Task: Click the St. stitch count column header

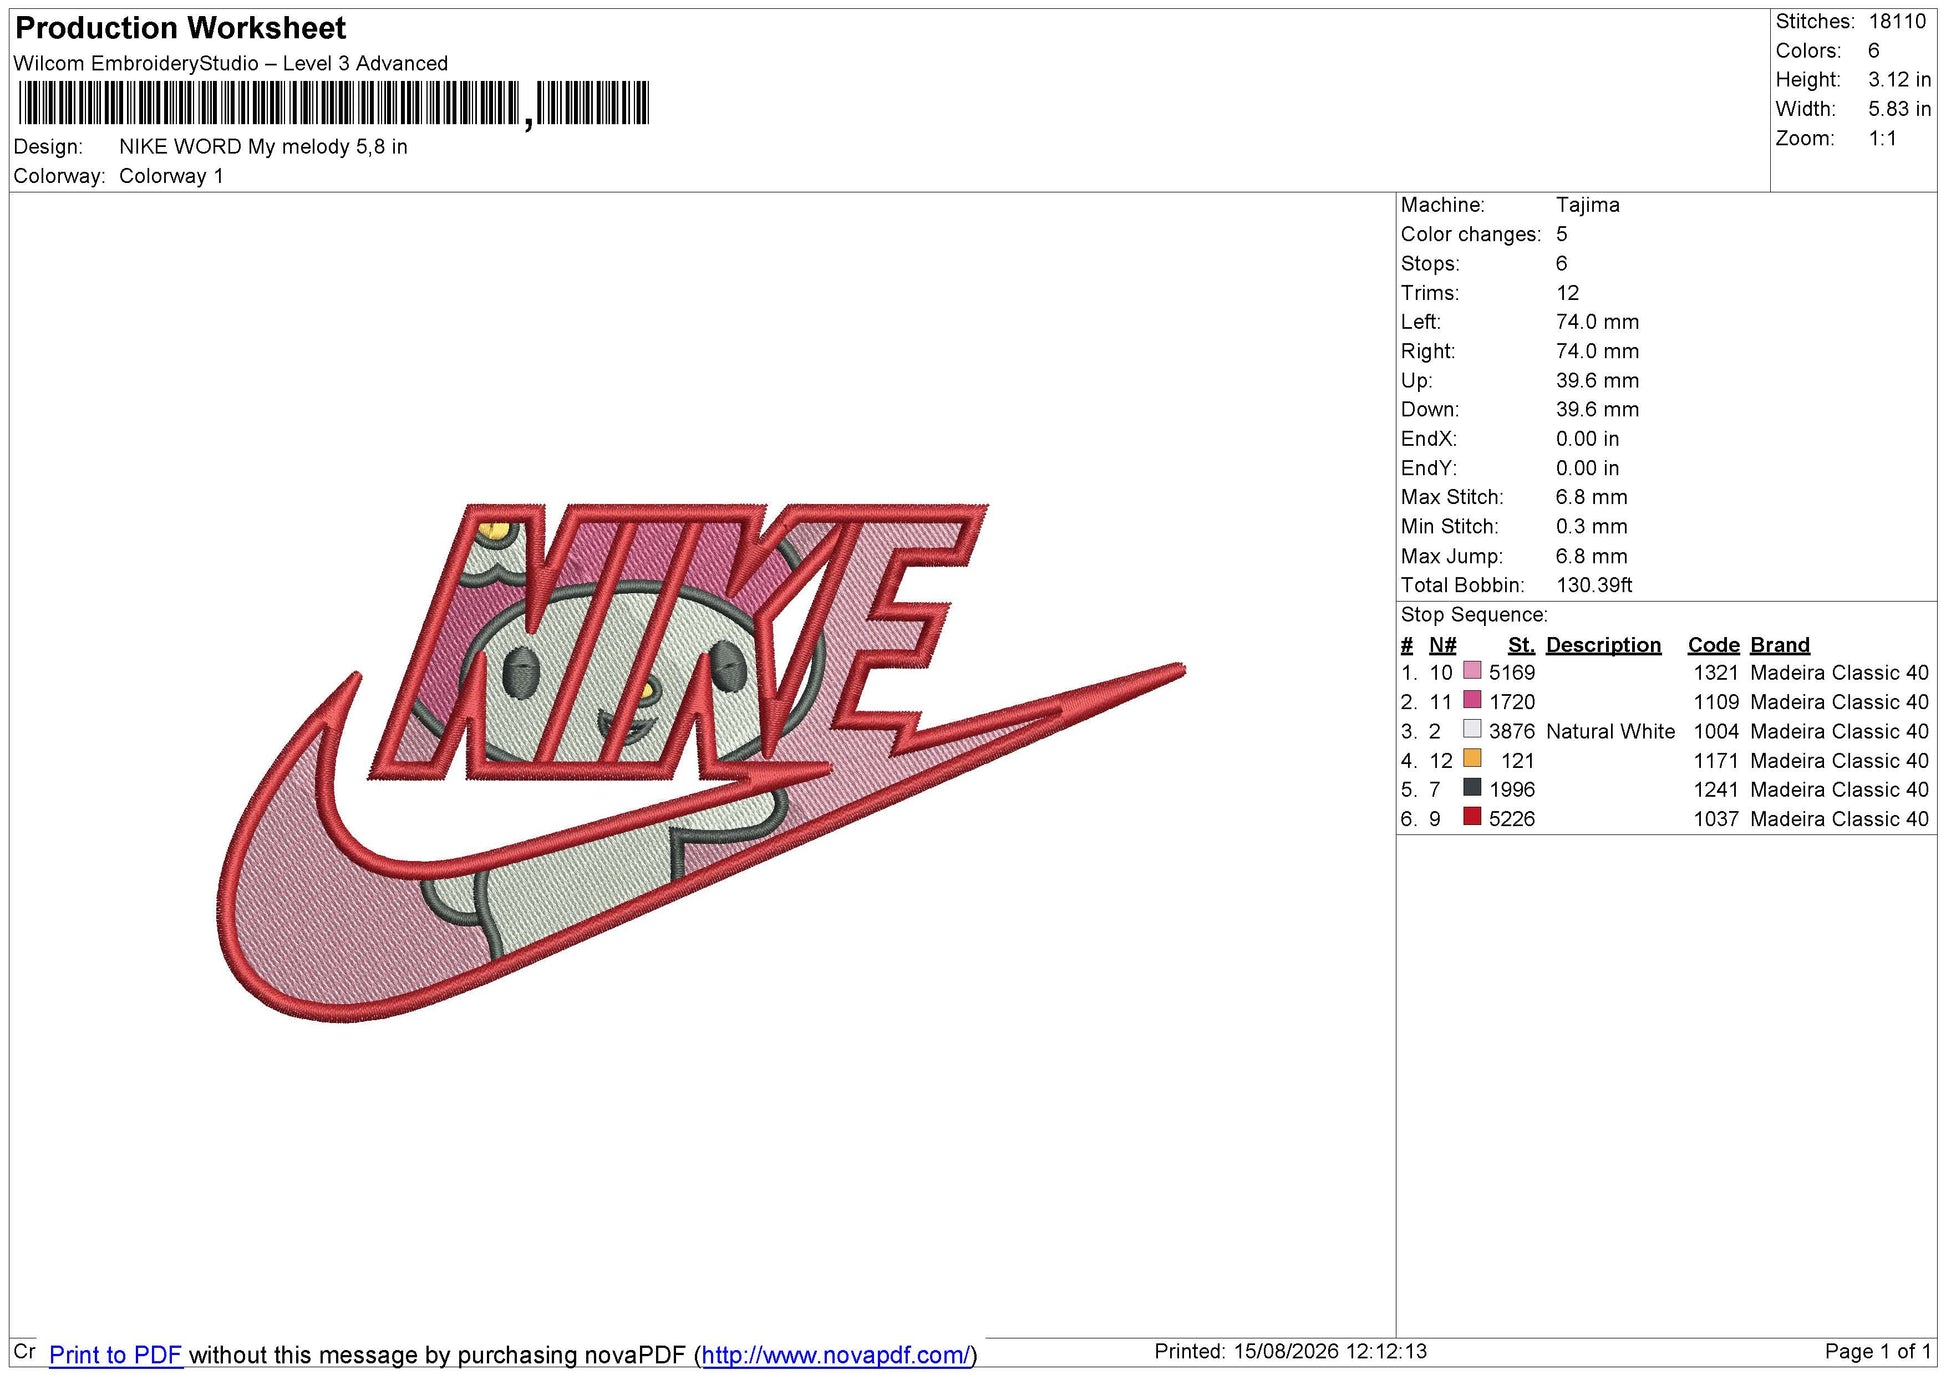Action: 1521,645
